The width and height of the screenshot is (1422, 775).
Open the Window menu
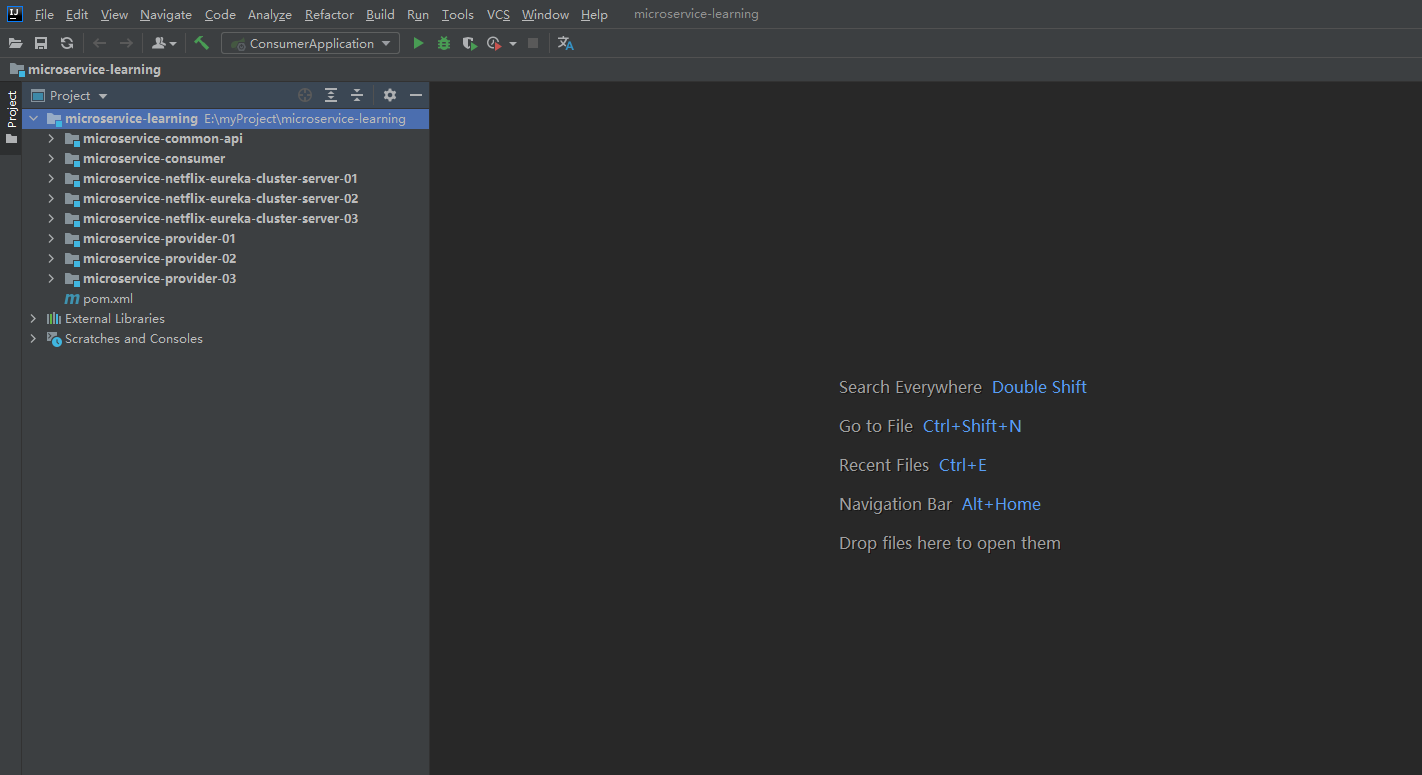coord(545,14)
